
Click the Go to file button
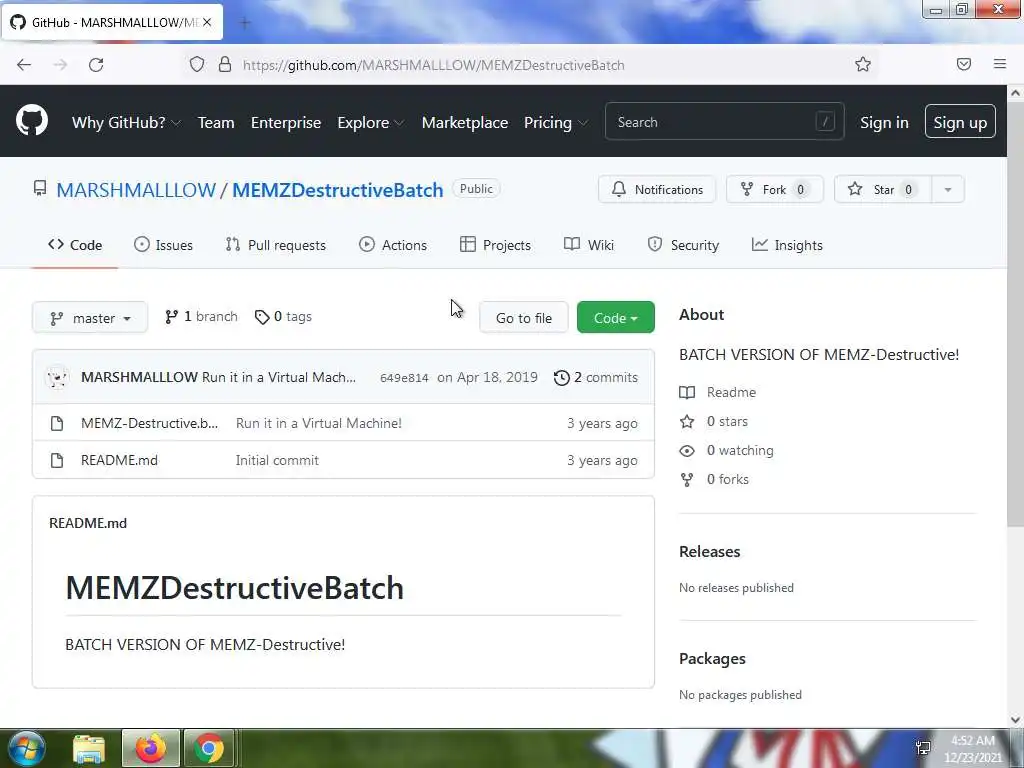click(x=524, y=317)
